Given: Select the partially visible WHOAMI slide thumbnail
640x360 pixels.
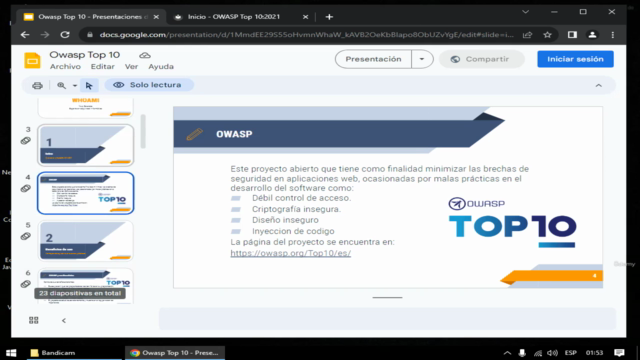Looking at the screenshot, I should pyautogui.click(x=86, y=107).
